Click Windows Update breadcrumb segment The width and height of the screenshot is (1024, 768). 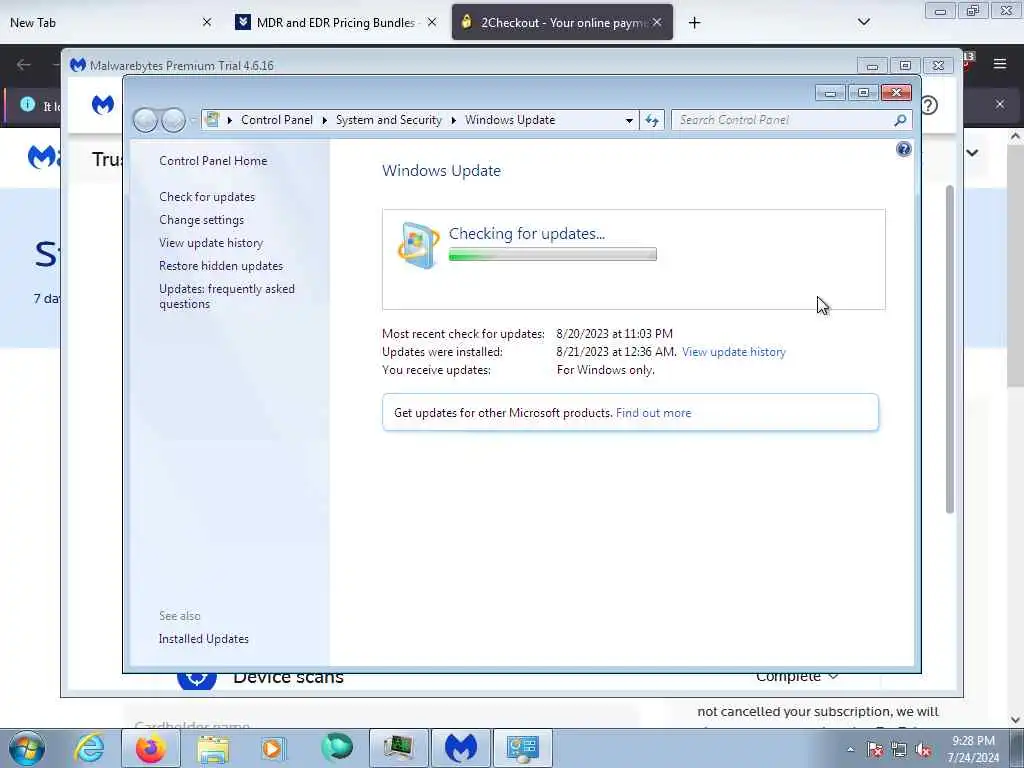(510, 120)
